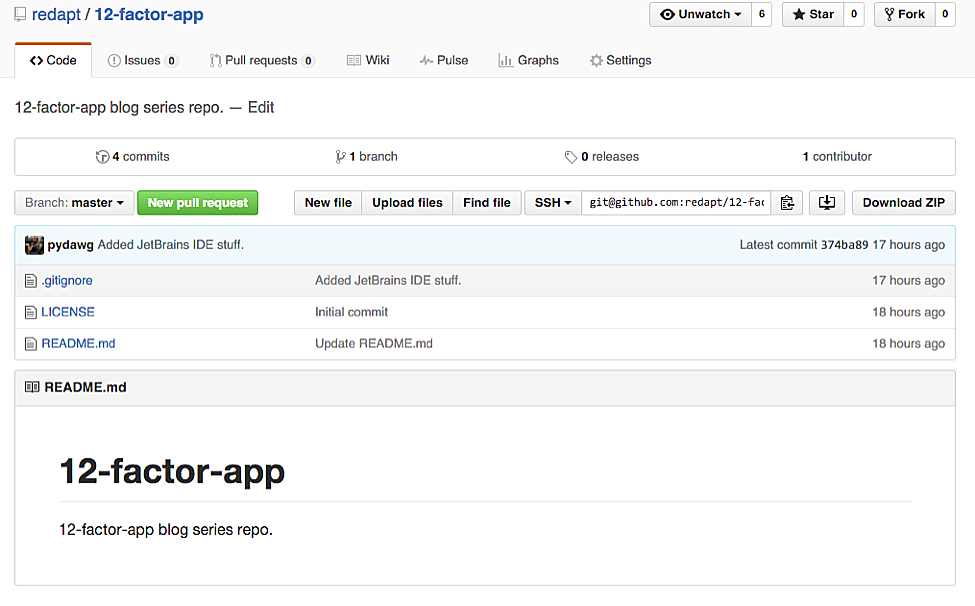This screenshot has height=606, width=975.
Task: Click the Find file button
Action: click(487, 203)
